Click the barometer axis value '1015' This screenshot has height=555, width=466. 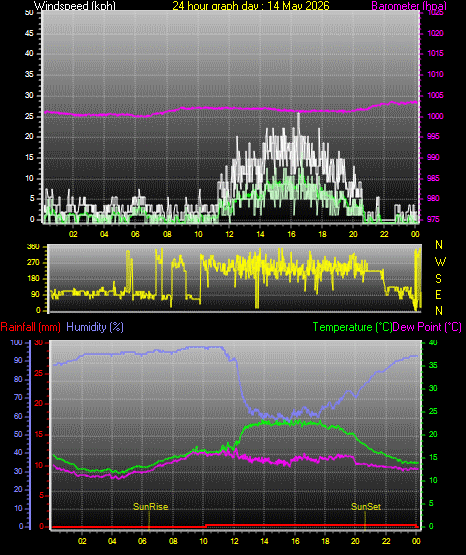point(435,53)
